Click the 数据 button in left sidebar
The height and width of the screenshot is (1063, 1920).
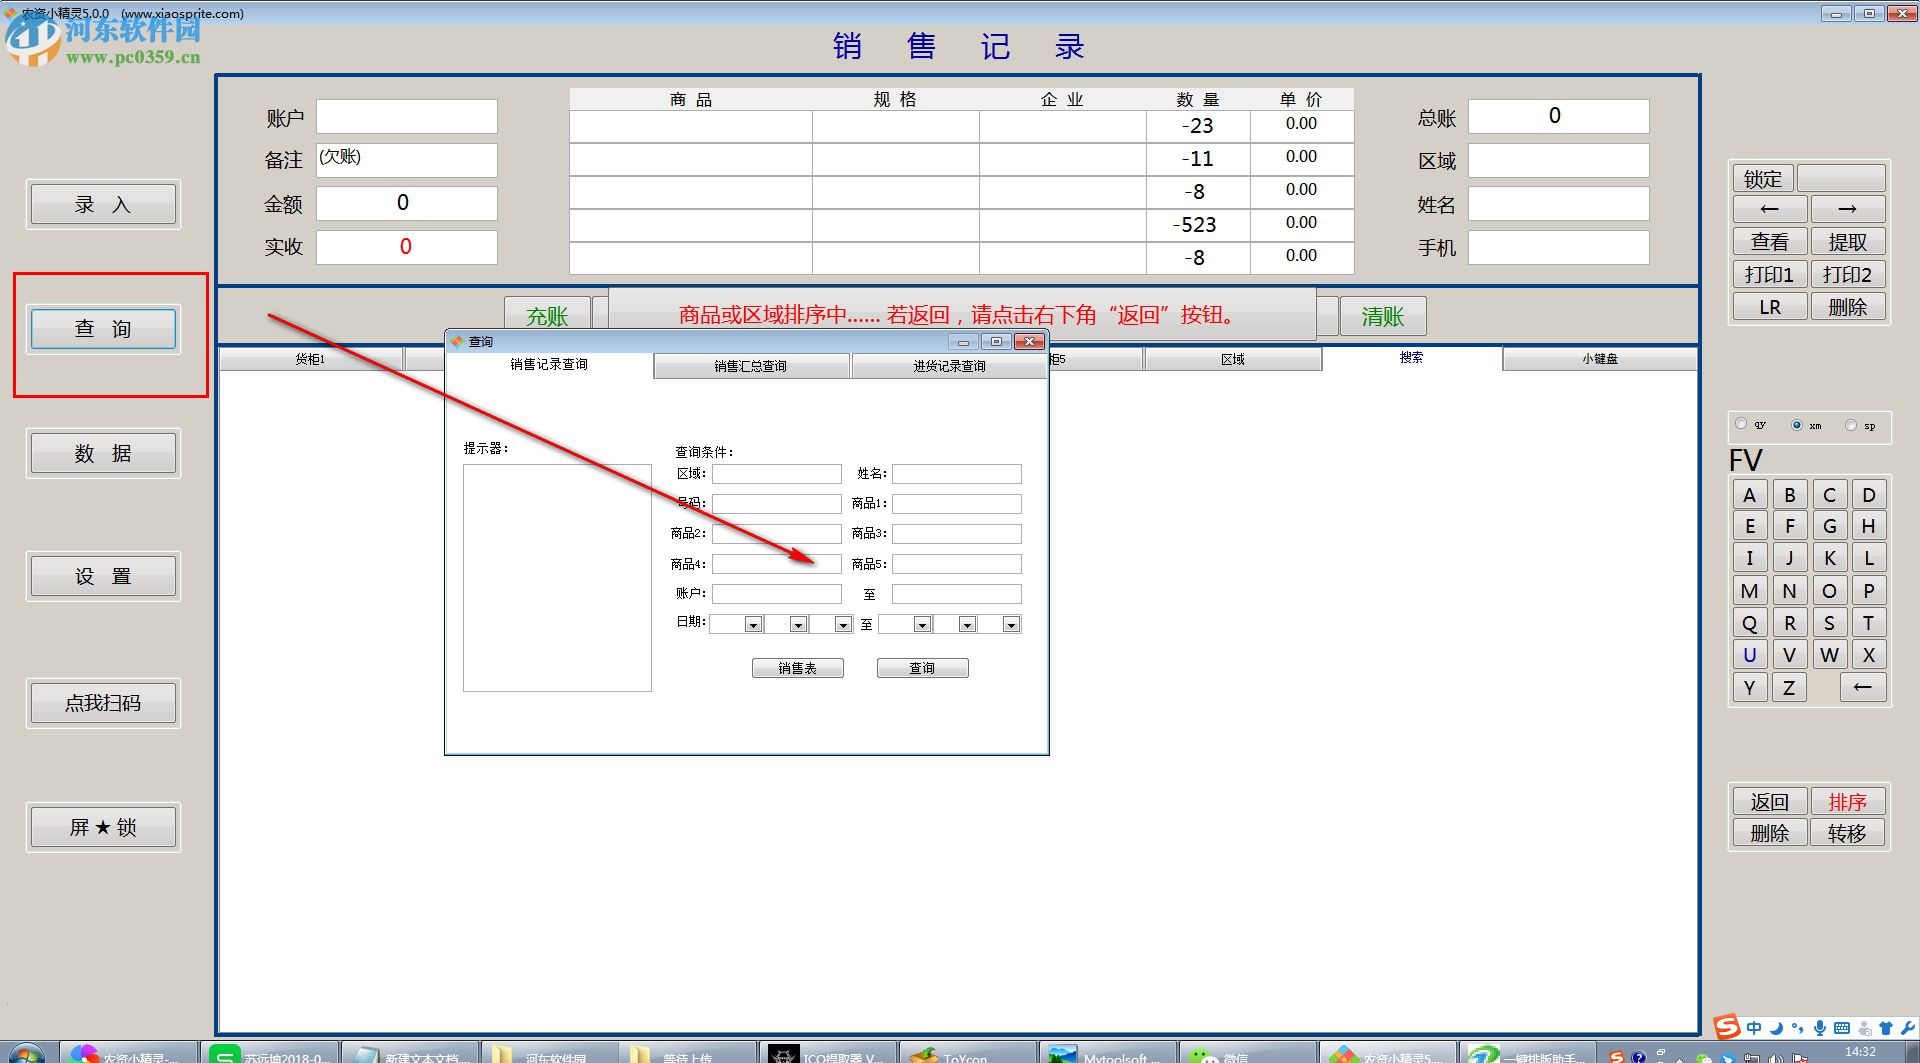tap(103, 454)
